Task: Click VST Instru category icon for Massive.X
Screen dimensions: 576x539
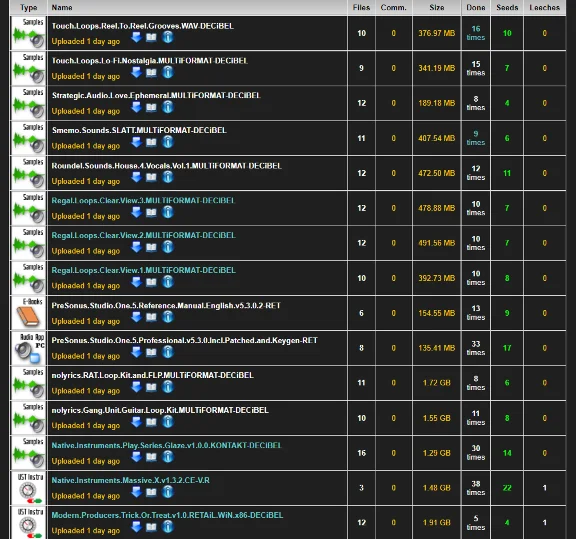Action: click(29, 488)
